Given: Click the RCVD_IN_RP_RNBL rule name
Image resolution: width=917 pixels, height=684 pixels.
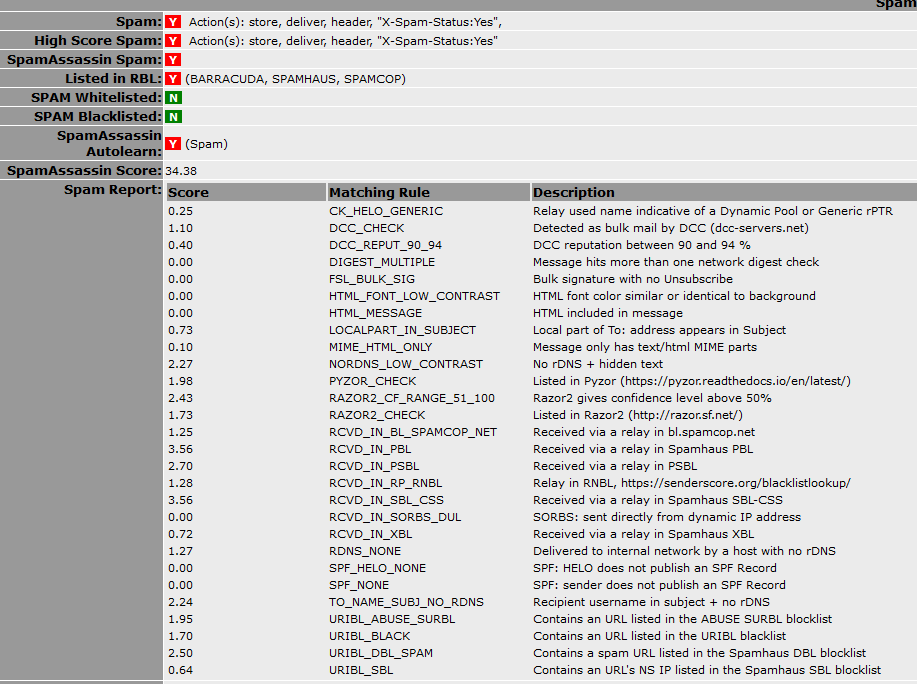Looking at the screenshot, I should coord(385,483).
